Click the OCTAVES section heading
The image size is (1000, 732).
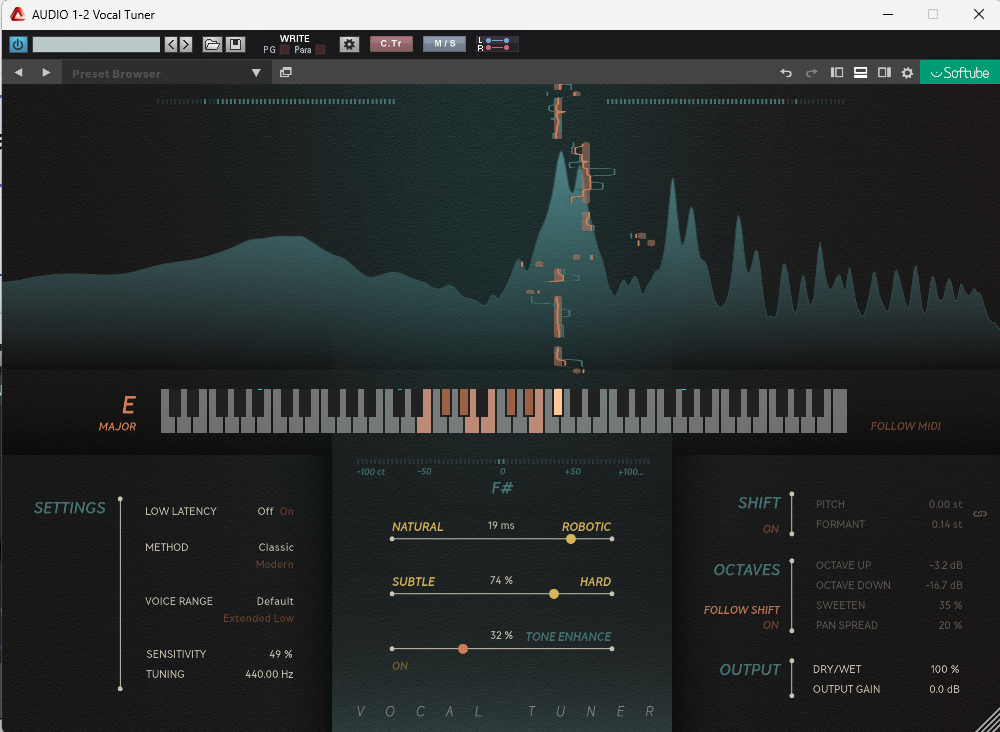coord(747,570)
